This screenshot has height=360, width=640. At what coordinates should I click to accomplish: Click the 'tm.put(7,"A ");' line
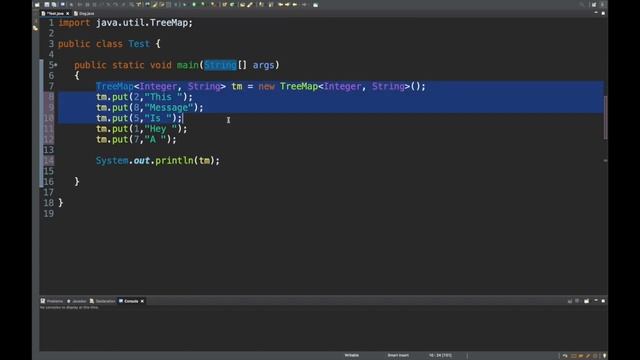coord(136,140)
